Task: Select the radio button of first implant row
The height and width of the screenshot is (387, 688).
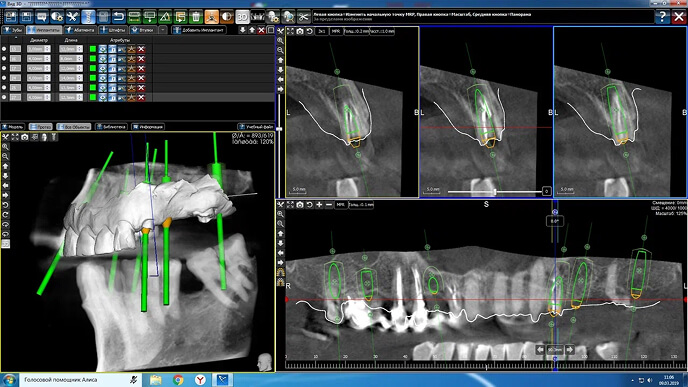Action: [x=4, y=49]
